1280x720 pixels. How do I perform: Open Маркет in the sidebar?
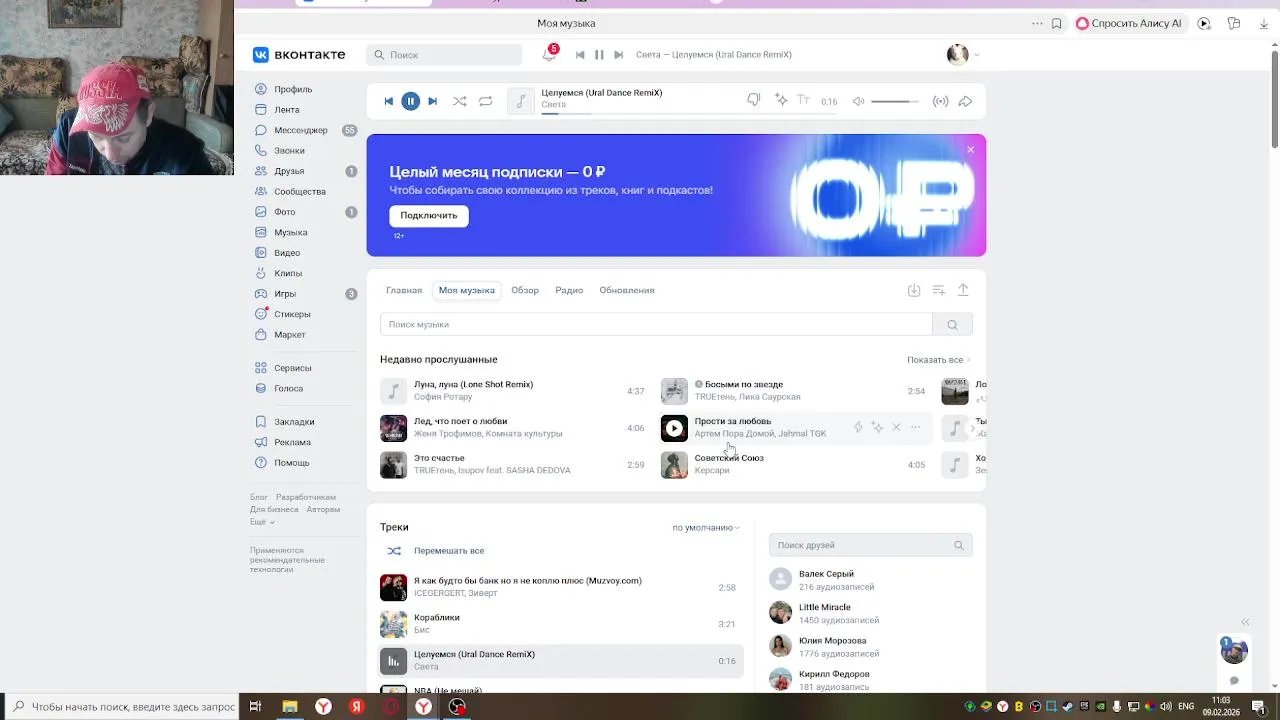pyautogui.click(x=289, y=335)
